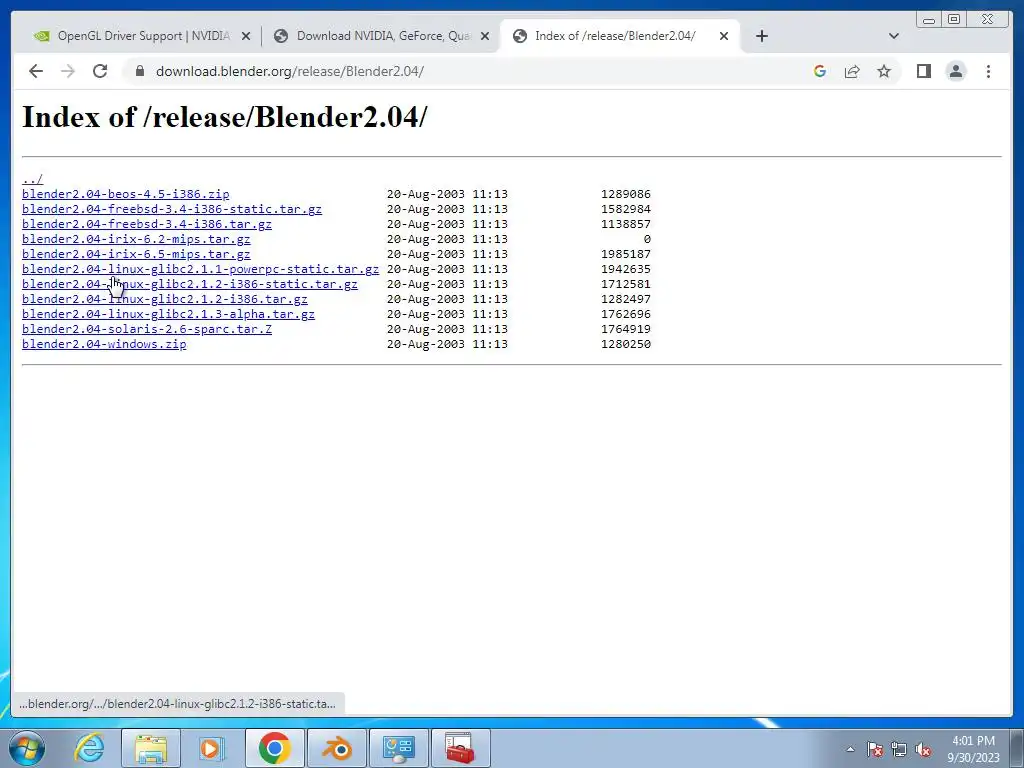Open Windows Start menu
Viewport: 1024px width, 768px height.
26,748
